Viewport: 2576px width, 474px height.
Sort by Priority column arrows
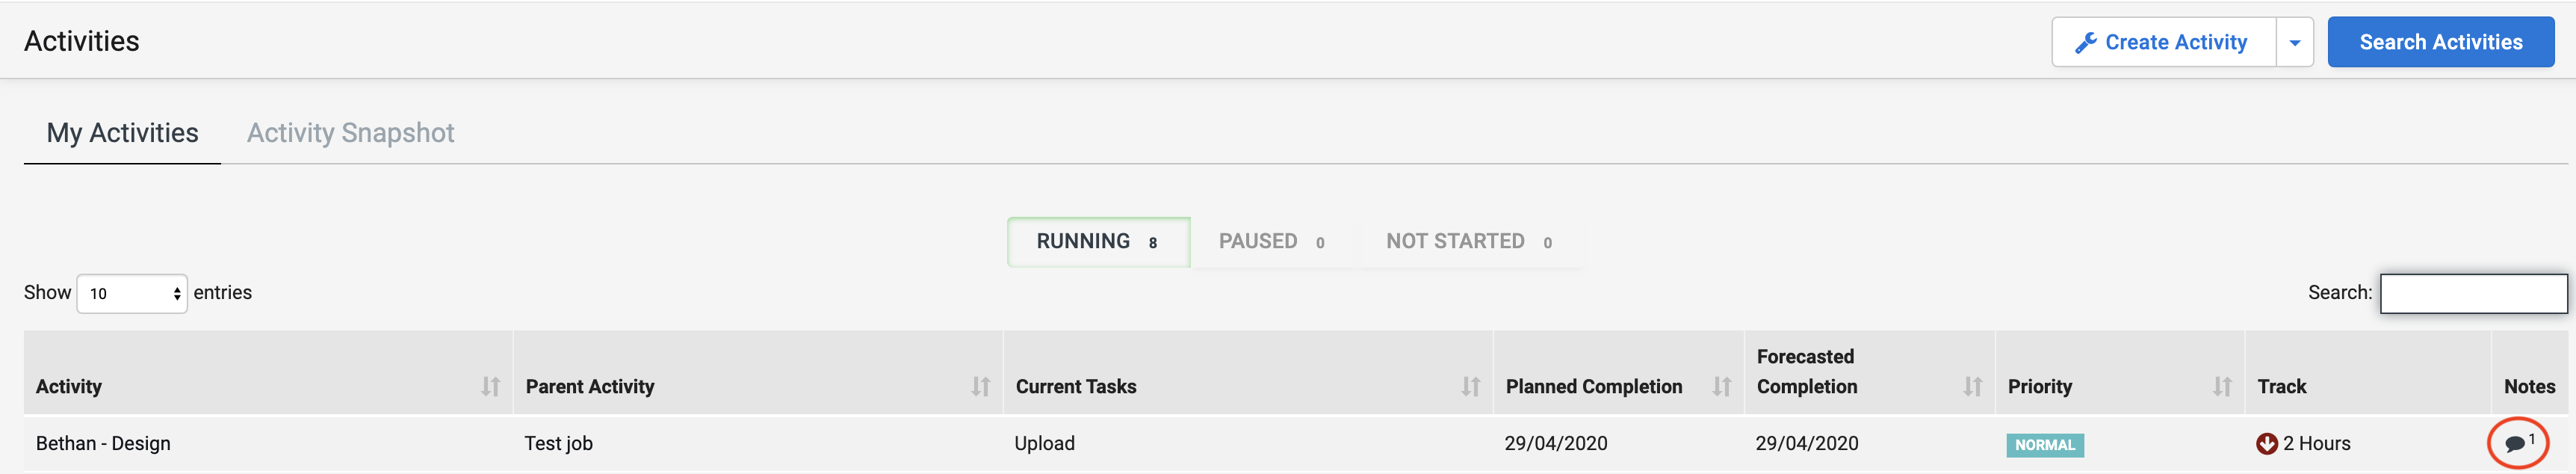pos(2222,387)
